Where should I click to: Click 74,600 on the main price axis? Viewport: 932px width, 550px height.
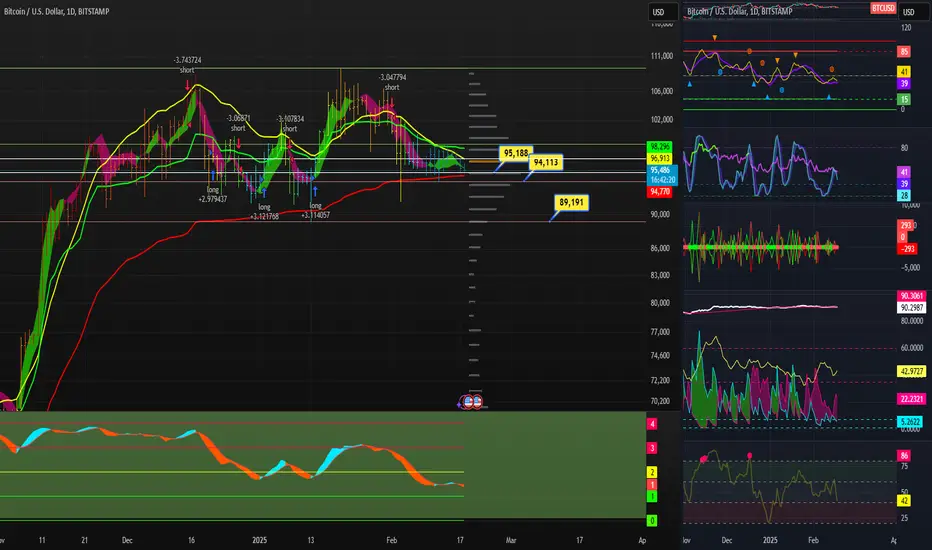point(660,356)
